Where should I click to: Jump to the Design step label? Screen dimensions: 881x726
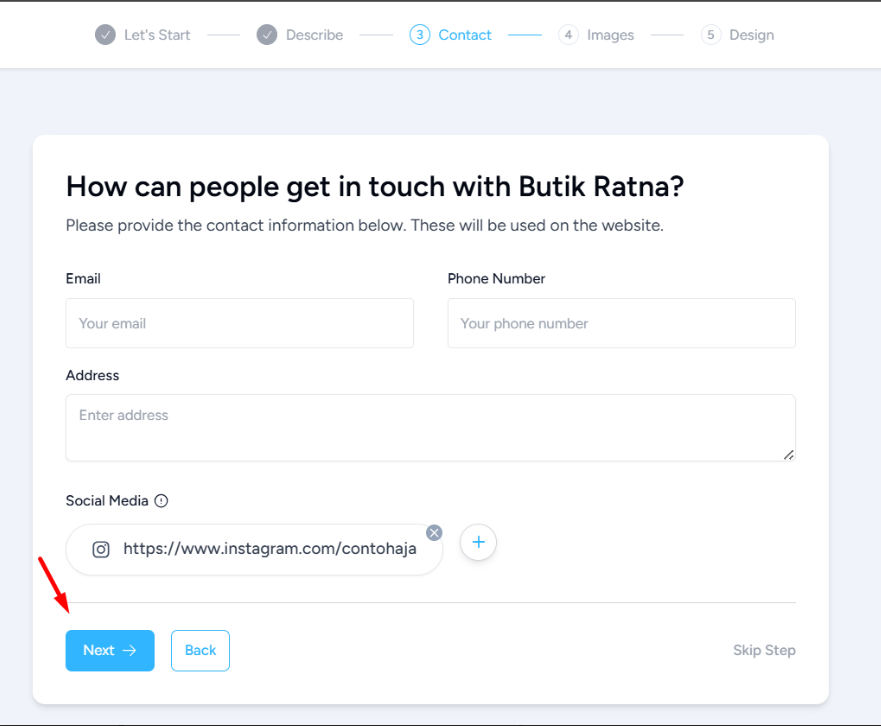(x=751, y=35)
